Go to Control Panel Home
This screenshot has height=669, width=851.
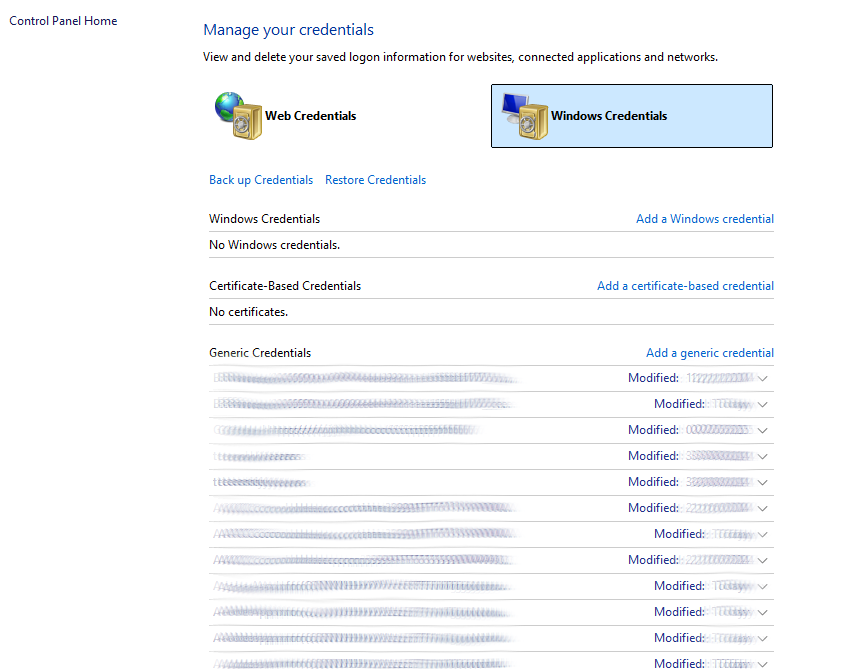[x=63, y=21]
